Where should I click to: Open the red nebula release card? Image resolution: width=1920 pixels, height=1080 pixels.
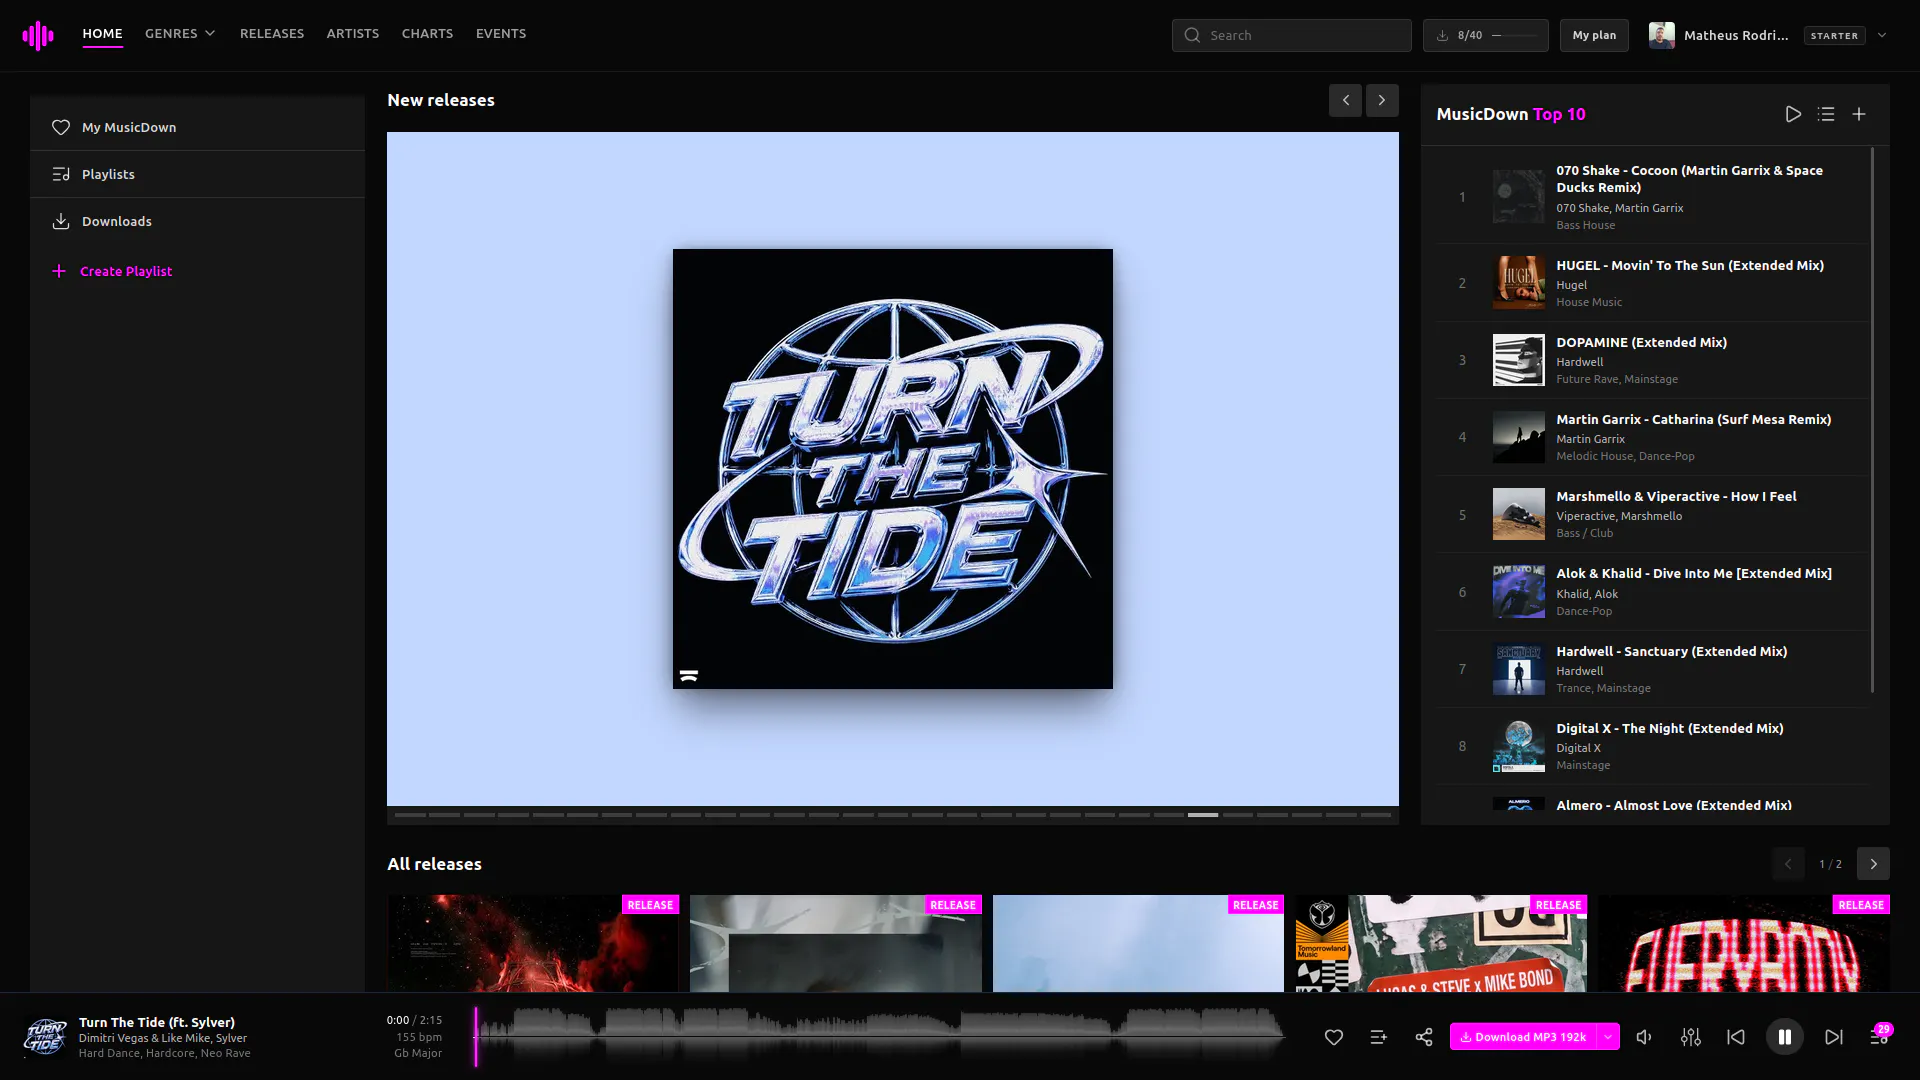533,943
